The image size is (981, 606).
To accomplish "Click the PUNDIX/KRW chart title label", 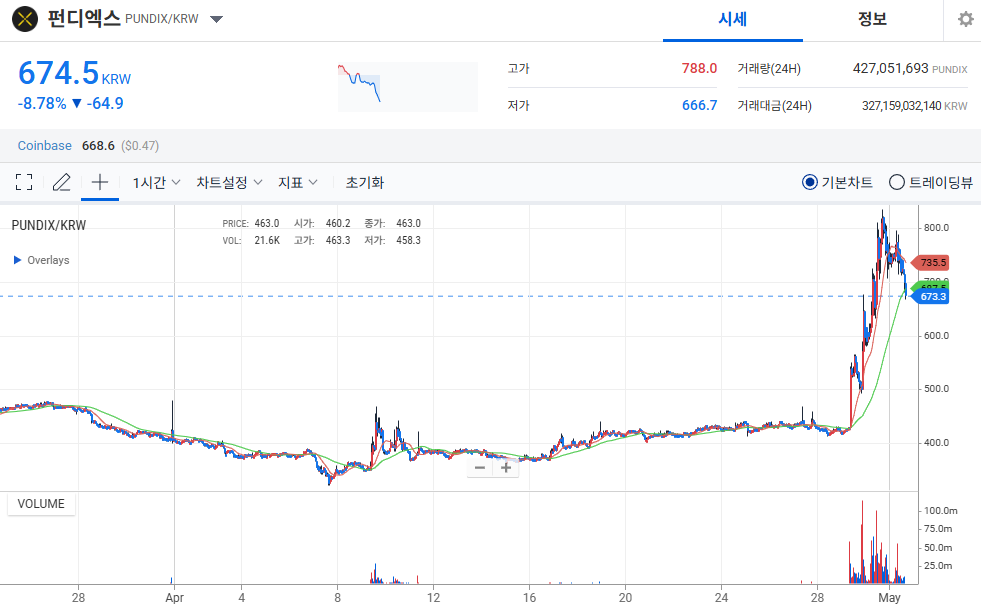I will 49,225.
